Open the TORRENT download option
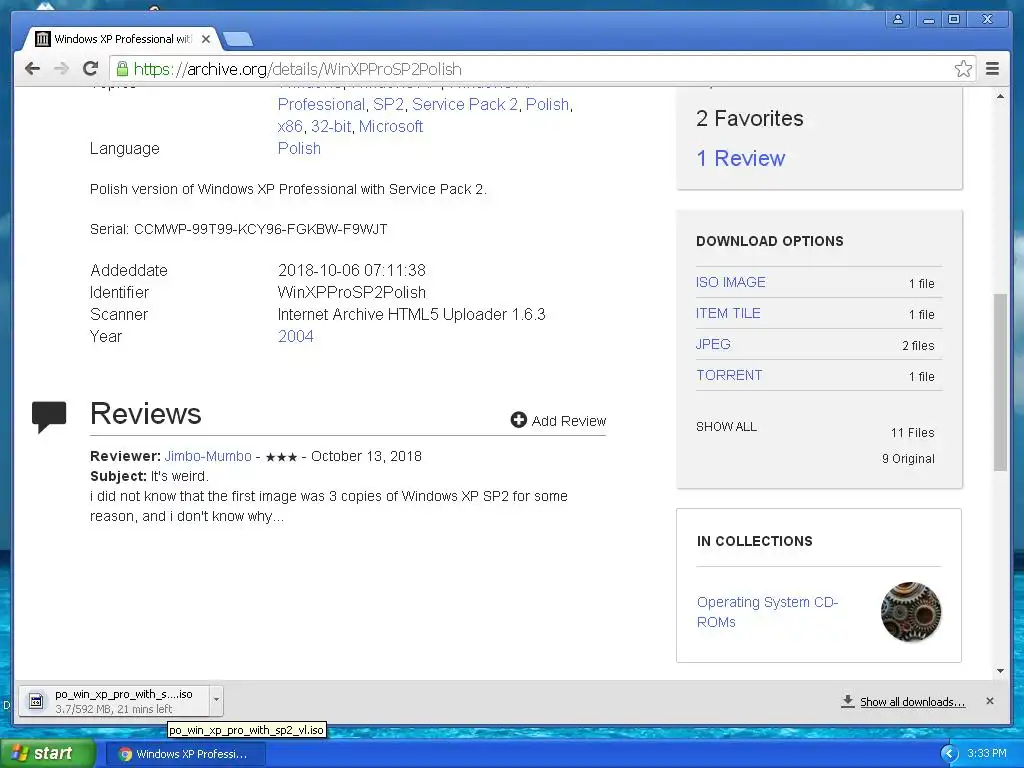The height and width of the screenshot is (768, 1024). pyautogui.click(x=729, y=375)
